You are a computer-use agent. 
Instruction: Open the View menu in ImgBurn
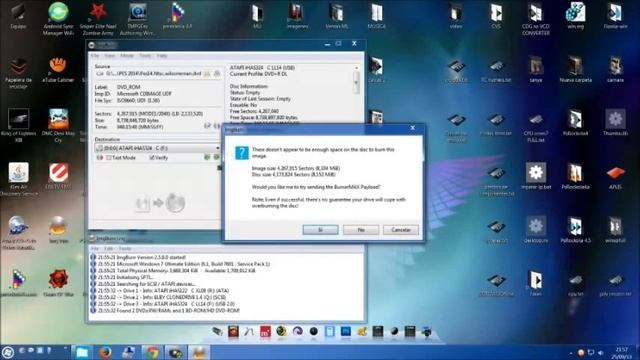coord(109,56)
